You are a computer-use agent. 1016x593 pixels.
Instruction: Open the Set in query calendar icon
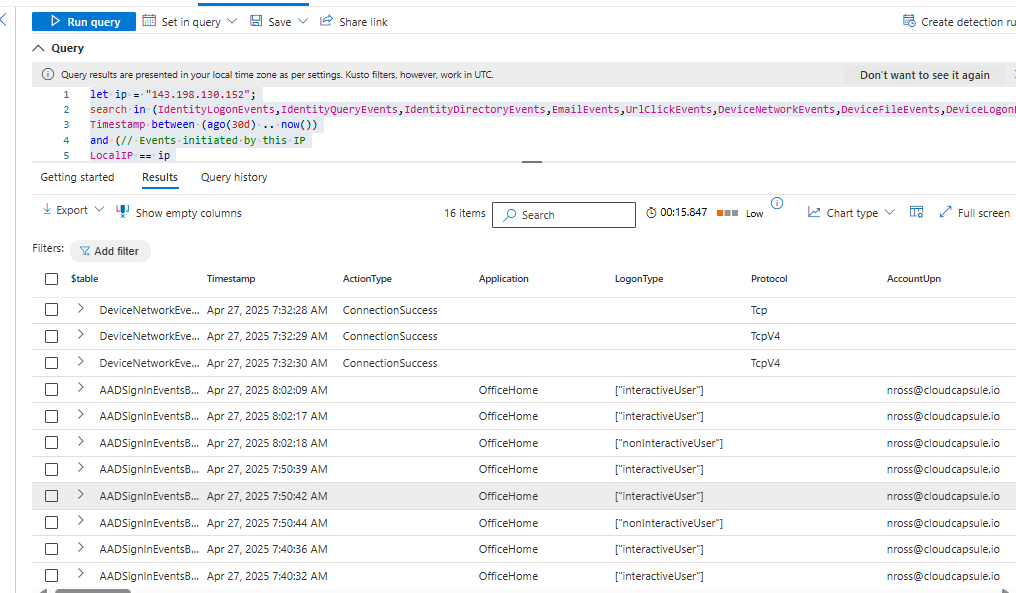pos(149,21)
